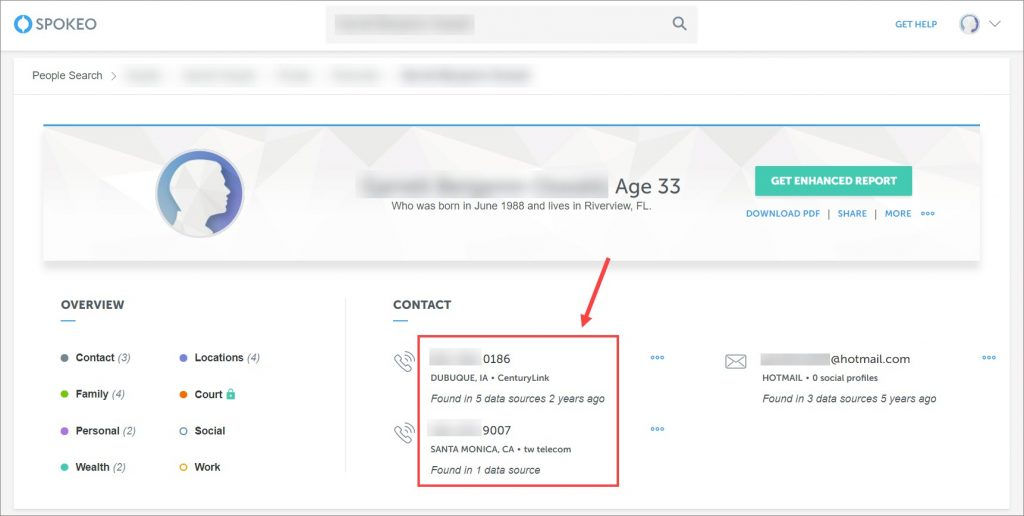
Task: Click the green lock icon beside Court
Action: point(231,394)
